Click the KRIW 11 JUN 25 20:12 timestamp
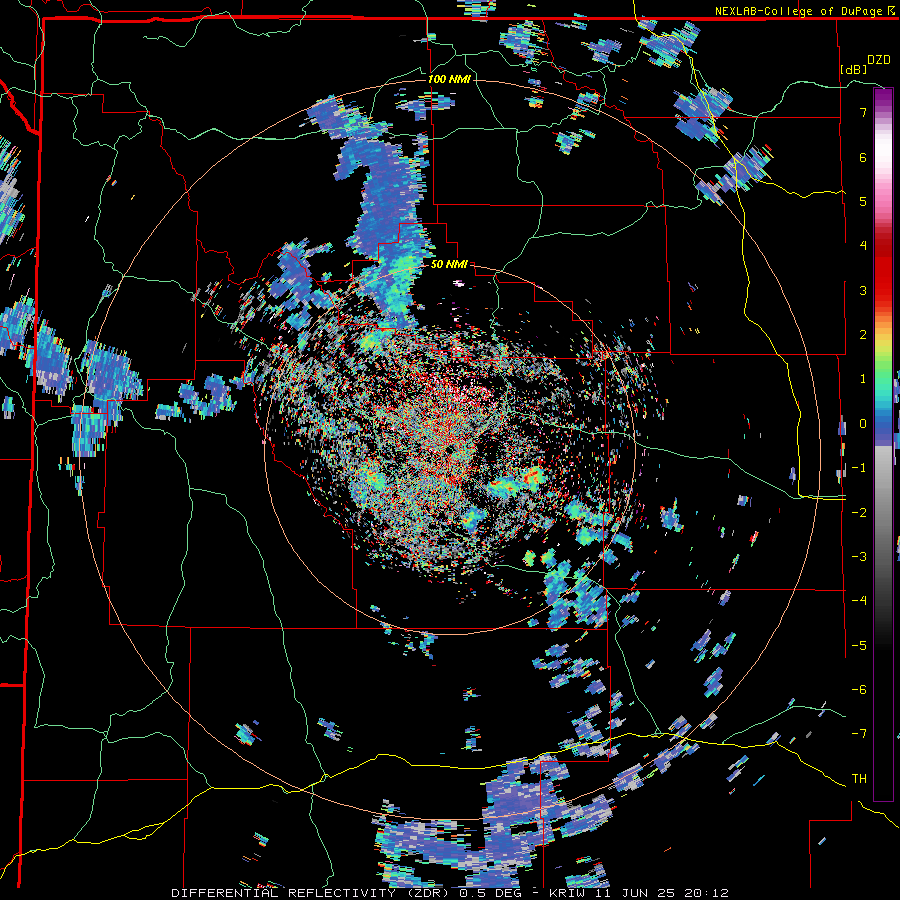 pos(639,893)
